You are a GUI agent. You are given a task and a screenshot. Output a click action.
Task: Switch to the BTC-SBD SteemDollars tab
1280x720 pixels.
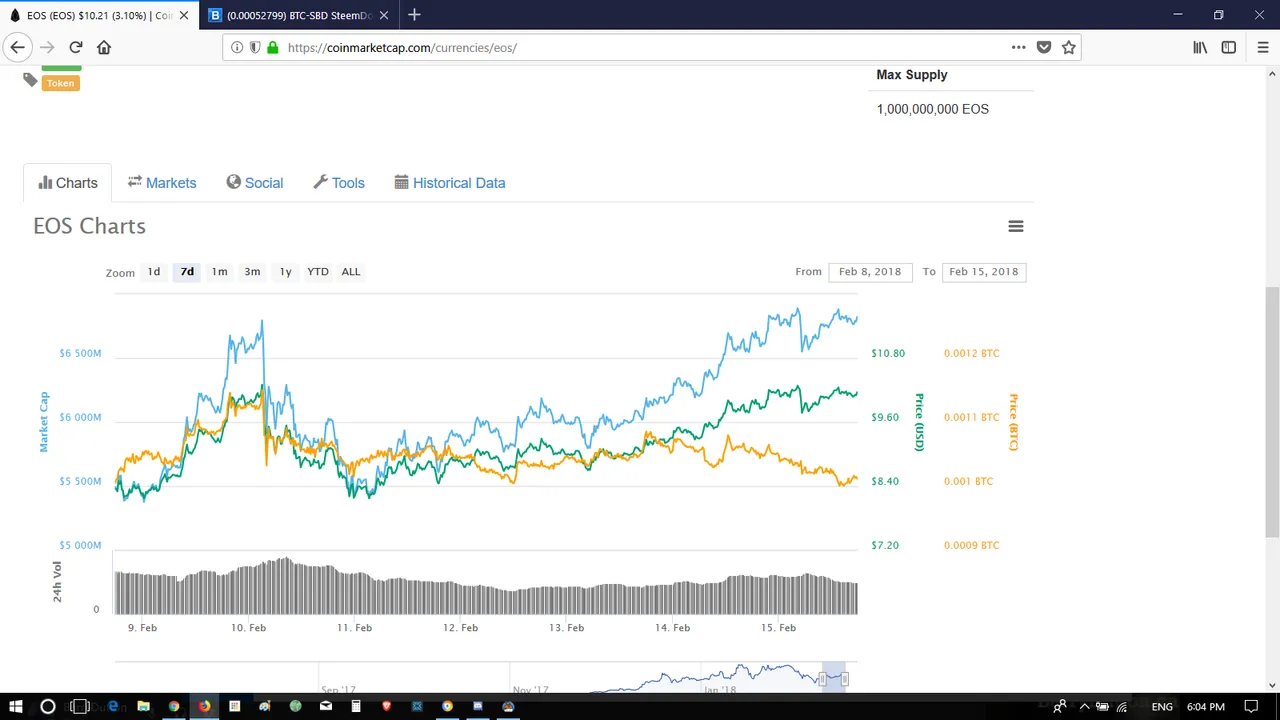pyautogui.click(x=298, y=15)
